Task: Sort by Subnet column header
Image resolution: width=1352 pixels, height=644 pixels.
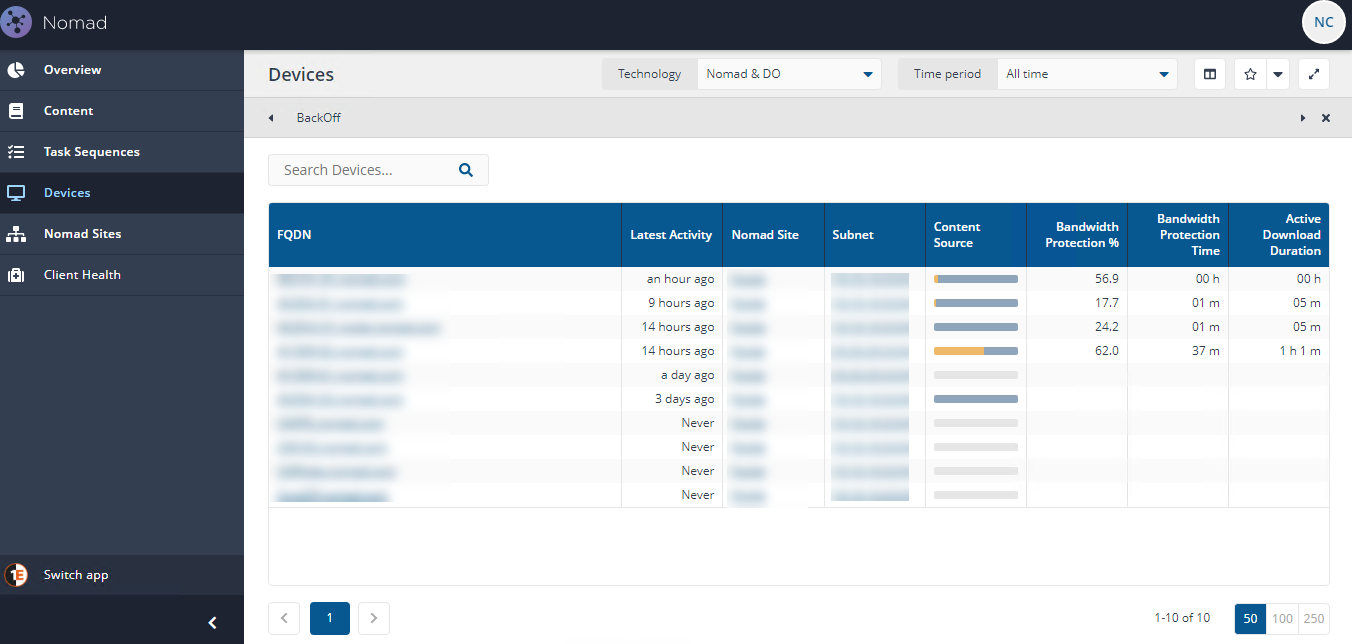Action: tap(875, 235)
